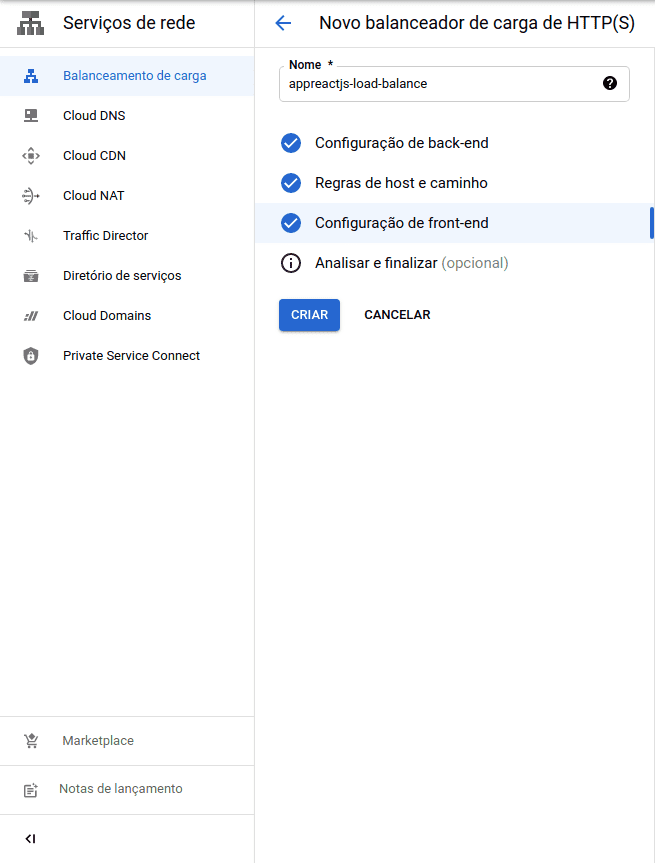Screen dimensions: 655x863
Task: Open Analisar e finalizar step
Action: pos(376,263)
